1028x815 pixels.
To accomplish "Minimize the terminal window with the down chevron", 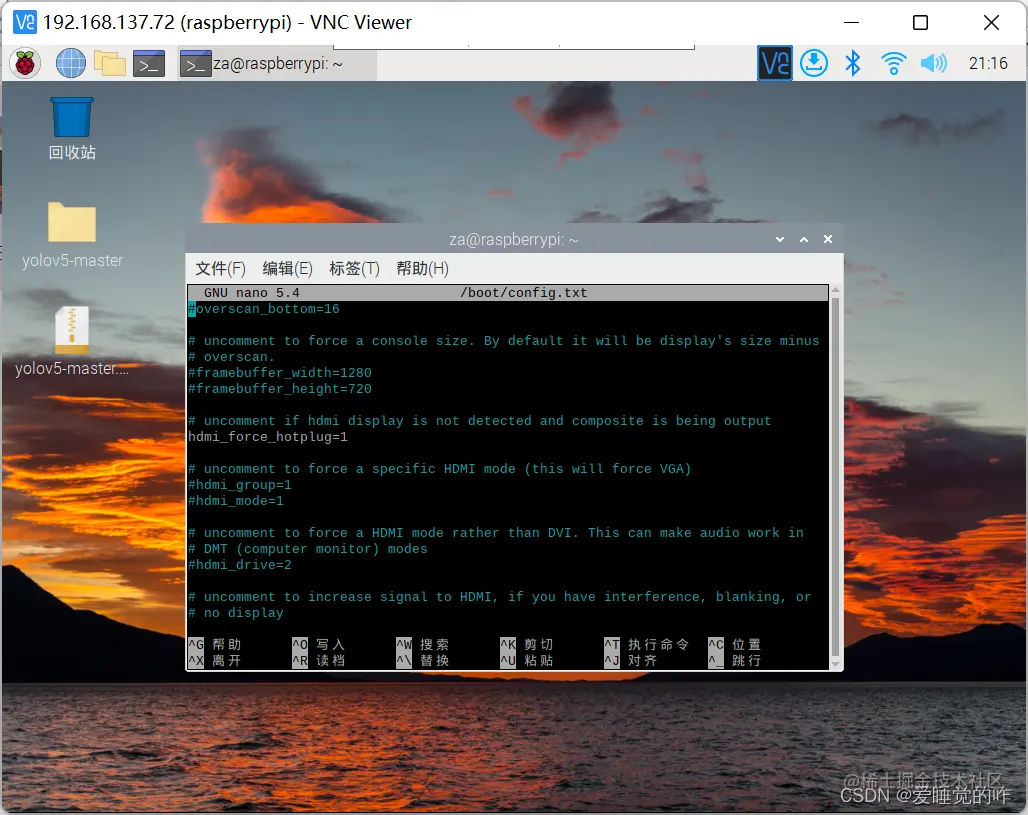I will click(x=780, y=239).
